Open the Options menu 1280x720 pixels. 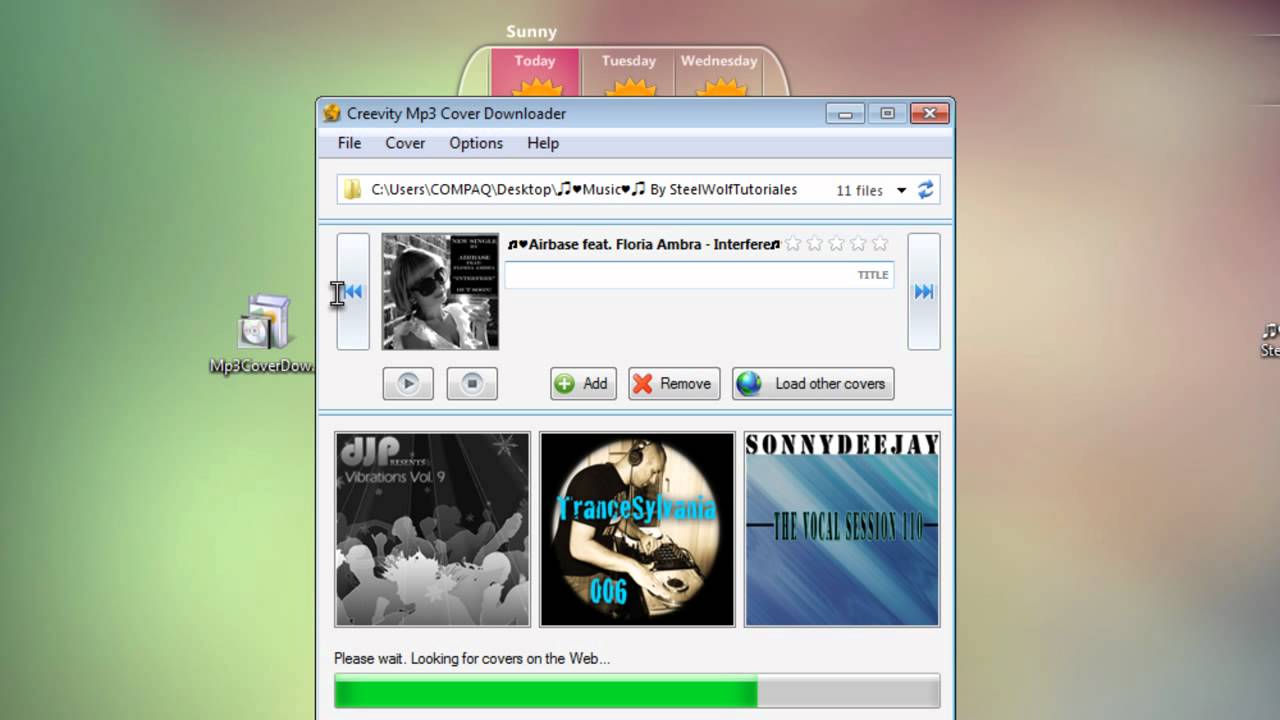click(x=476, y=143)
